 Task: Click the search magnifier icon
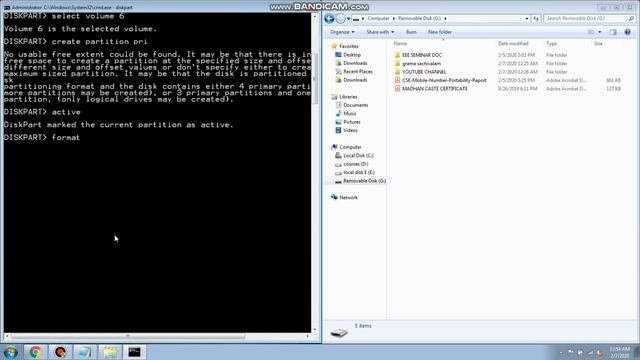pos(631,18)
